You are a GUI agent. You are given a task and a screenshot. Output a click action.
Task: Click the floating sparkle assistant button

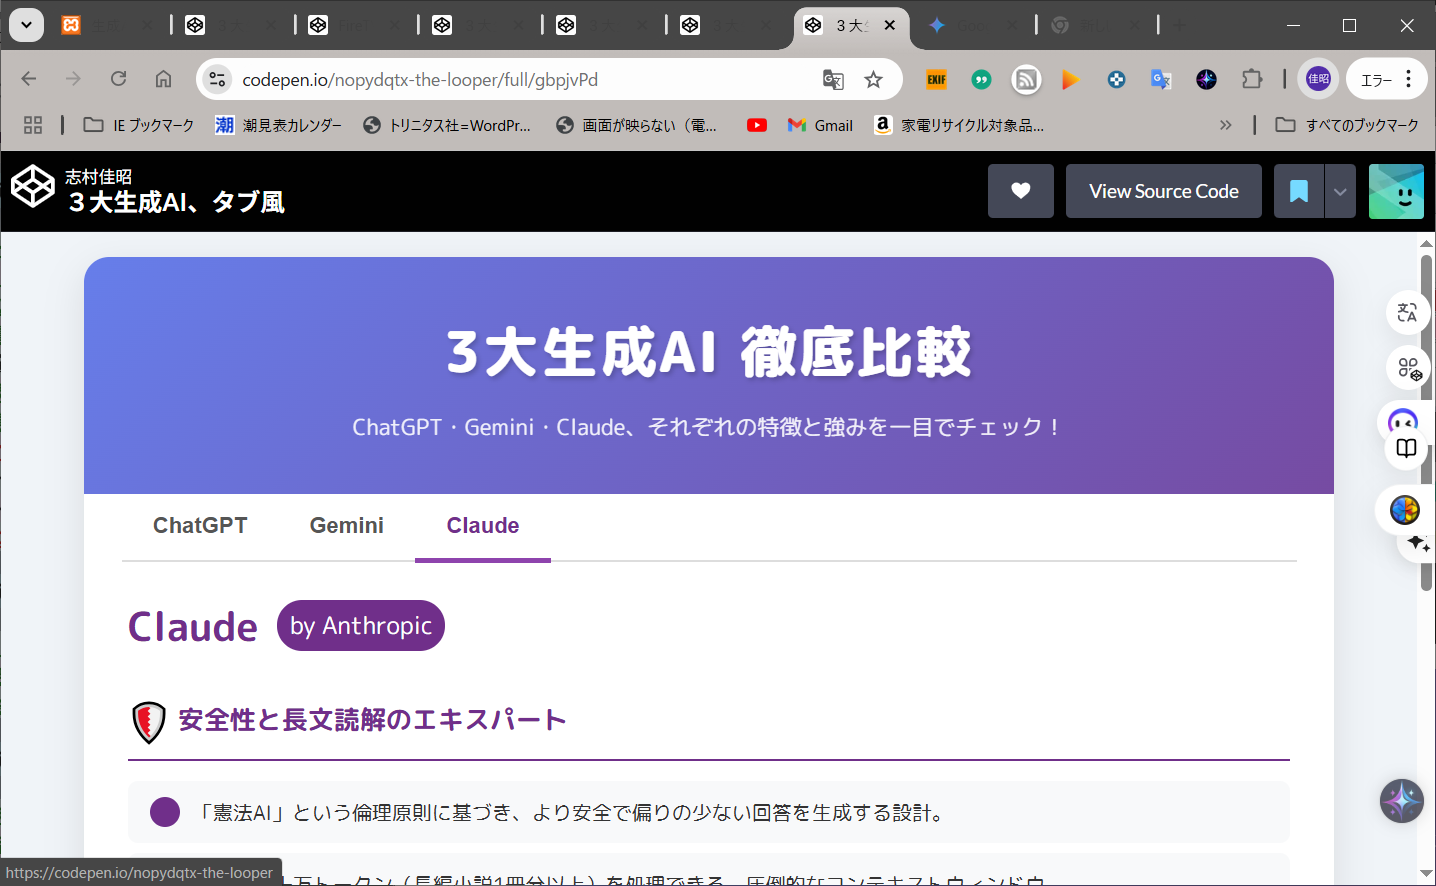click(x=1402, y=801)
